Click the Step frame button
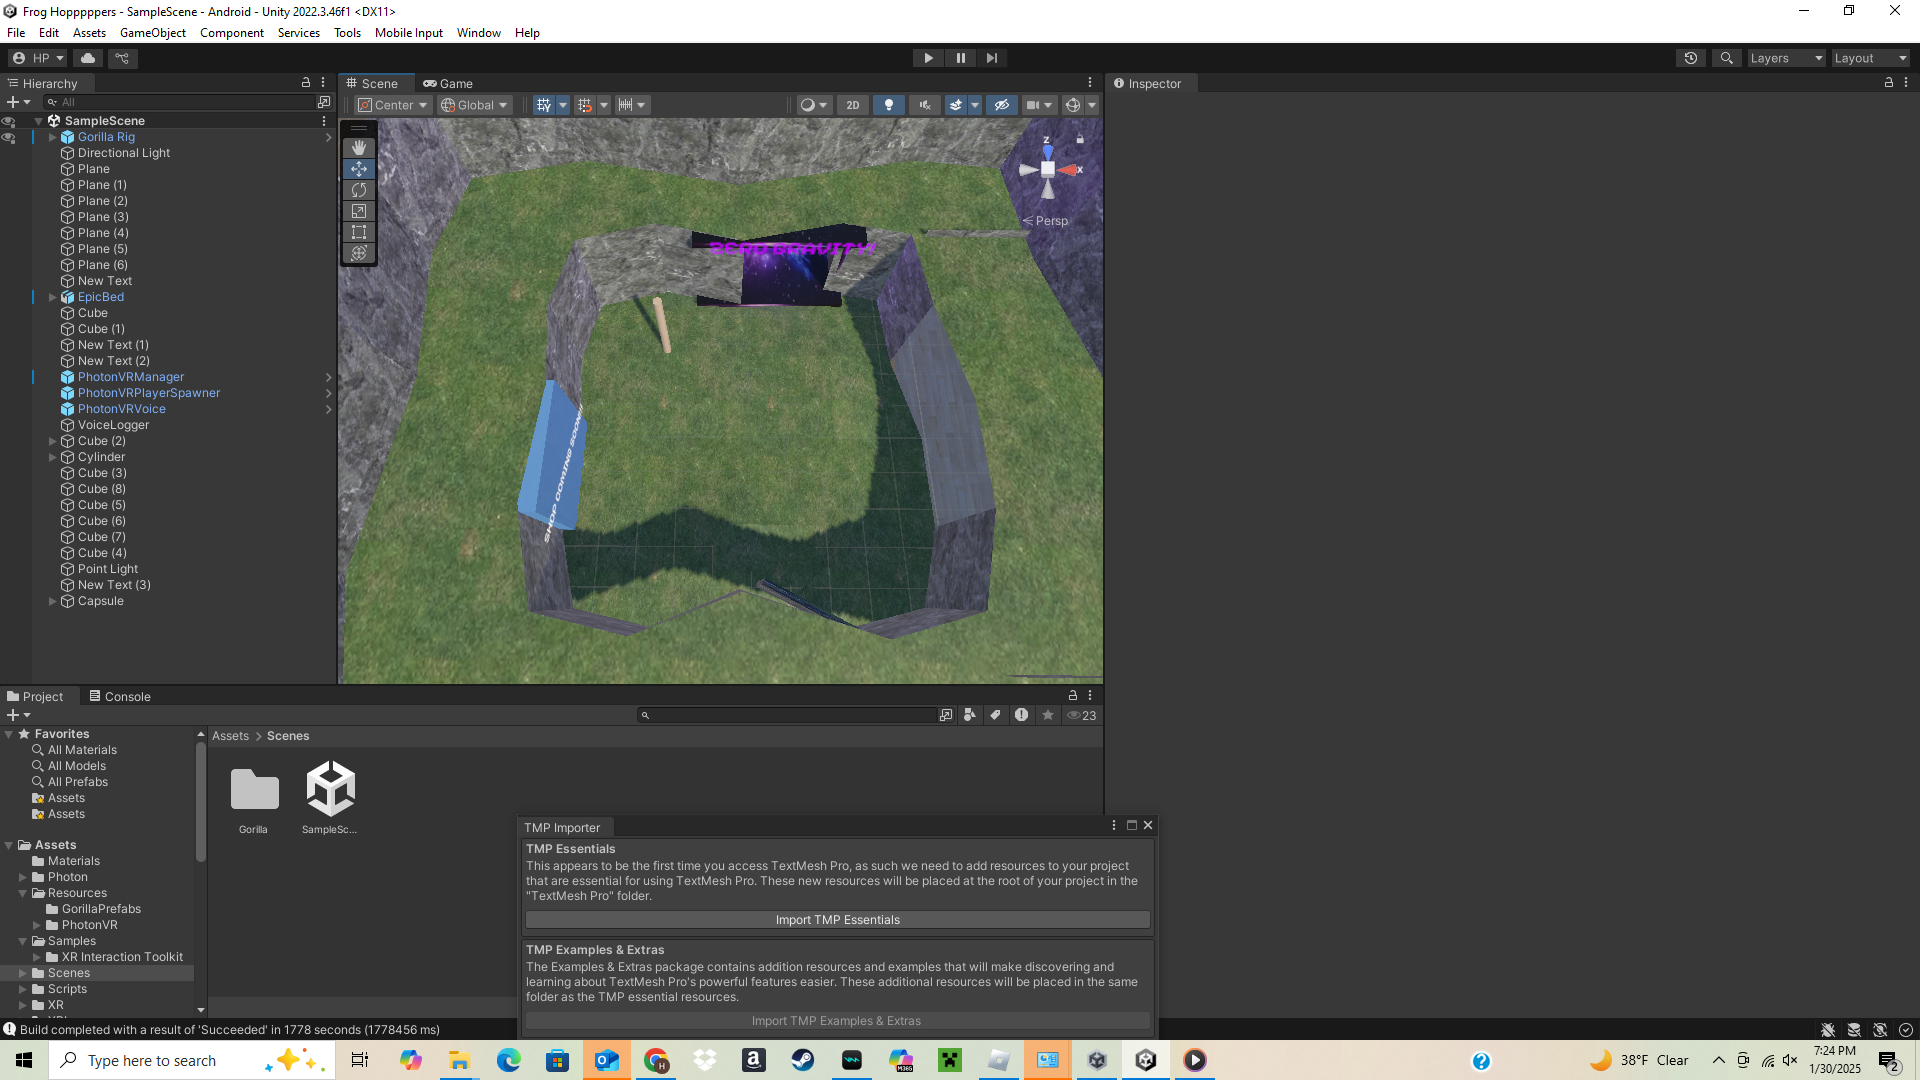Viewport: 1920px width, 1080px height. coord(991,58)
